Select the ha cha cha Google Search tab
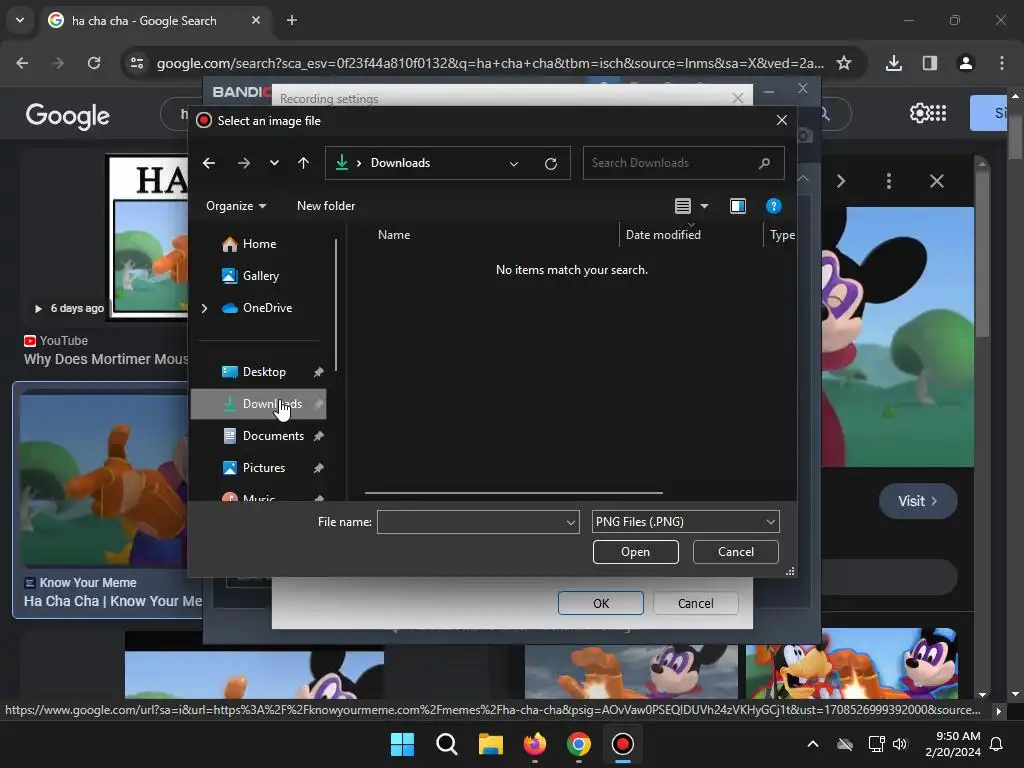1024x768 pixels. (x=154, y=21)
